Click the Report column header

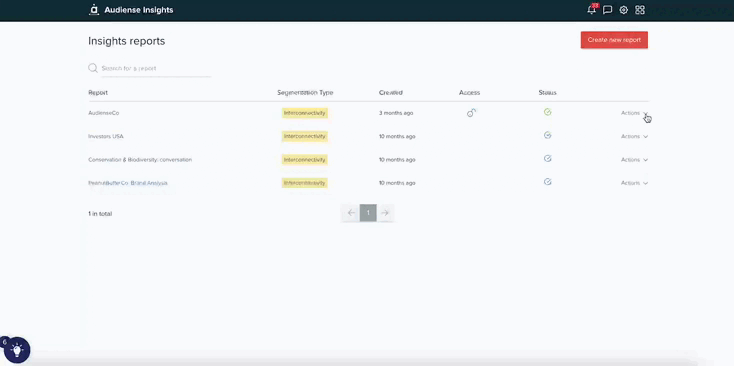click(x=98, y=93)
